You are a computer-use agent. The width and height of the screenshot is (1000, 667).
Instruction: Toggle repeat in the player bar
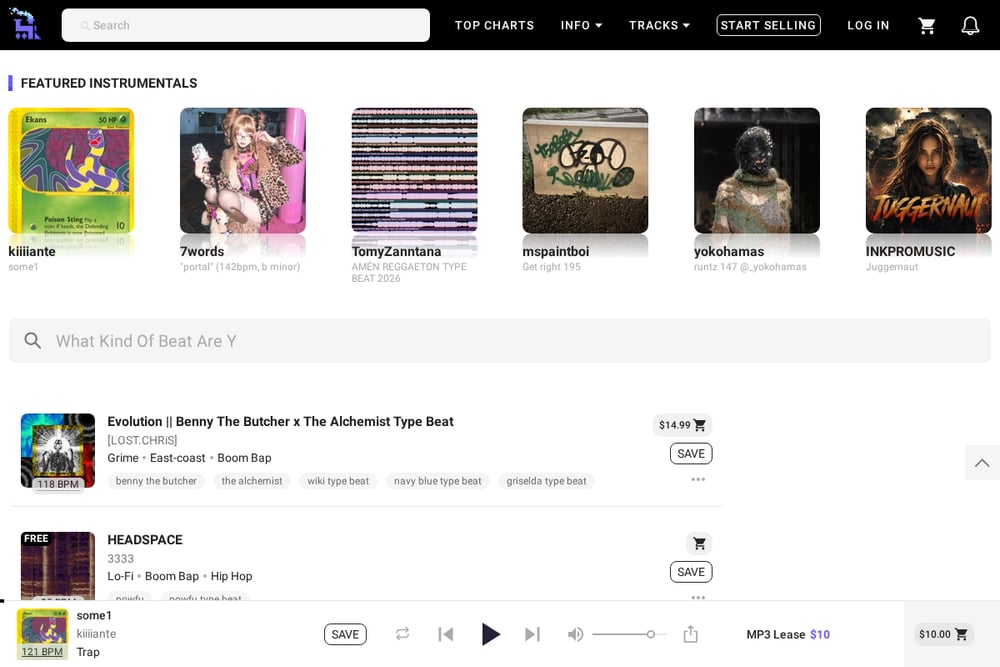pyautogui.click(x=402, y=634)
